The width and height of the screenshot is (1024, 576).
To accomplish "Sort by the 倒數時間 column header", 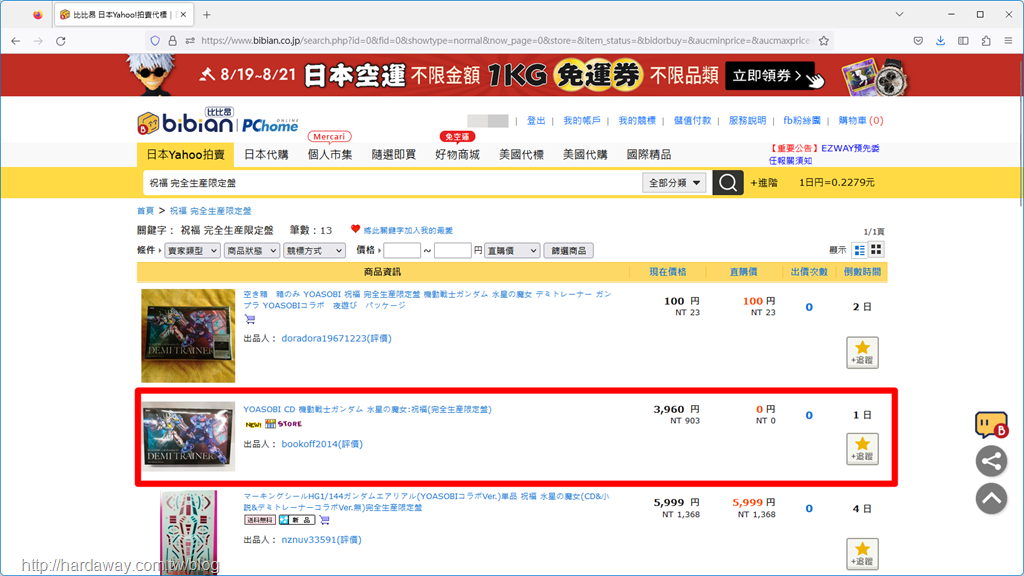I will coord(862,272).
